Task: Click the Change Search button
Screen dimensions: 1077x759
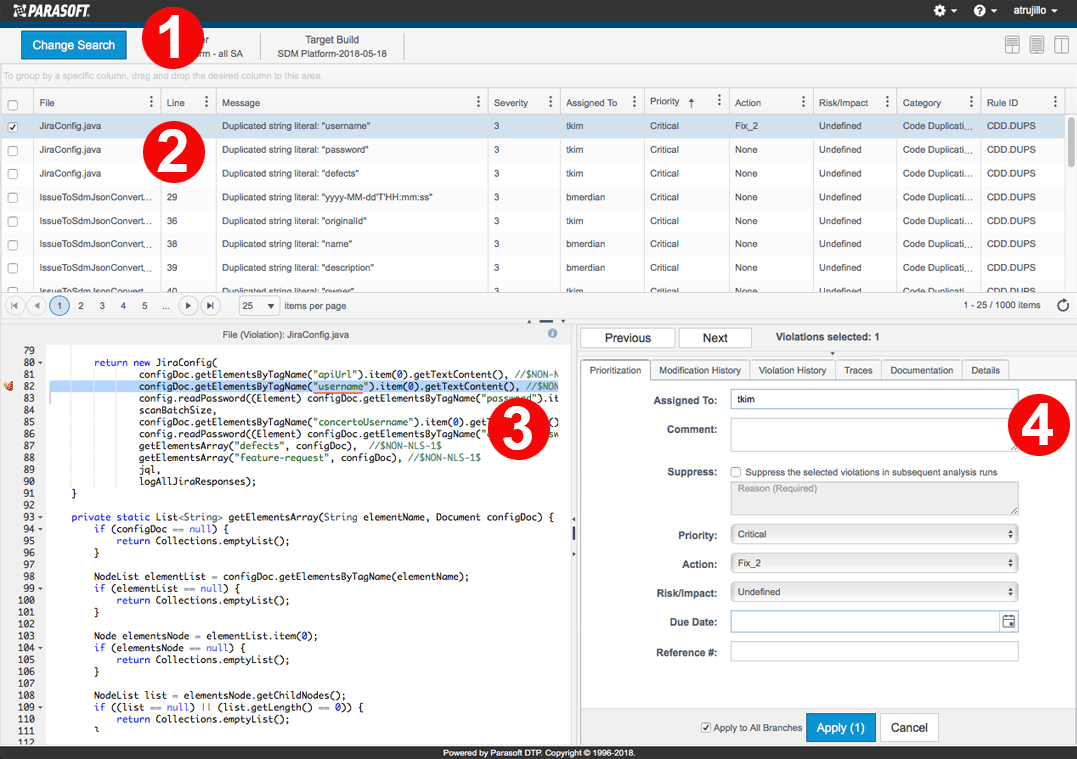Action: 73,45
